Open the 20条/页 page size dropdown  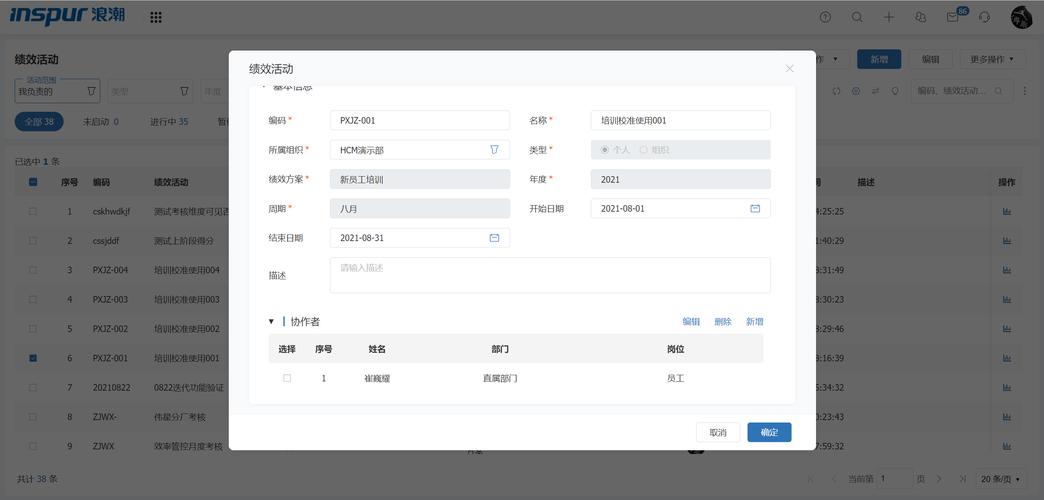(x=1002, y=479)
